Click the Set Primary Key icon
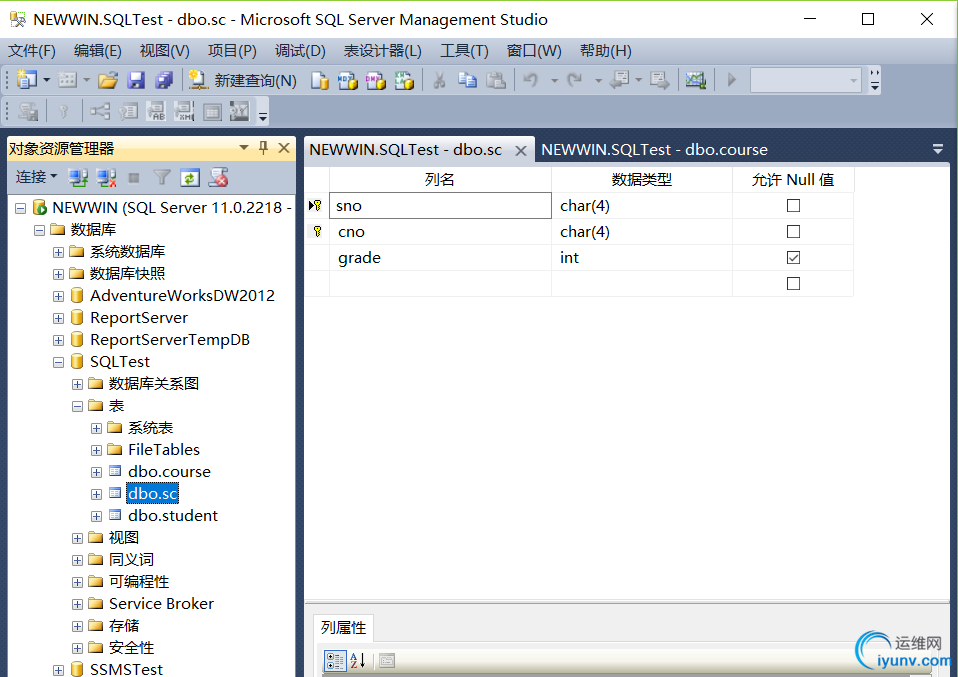Viewport: 958px width, 677px height. click(x=63, y=112)
